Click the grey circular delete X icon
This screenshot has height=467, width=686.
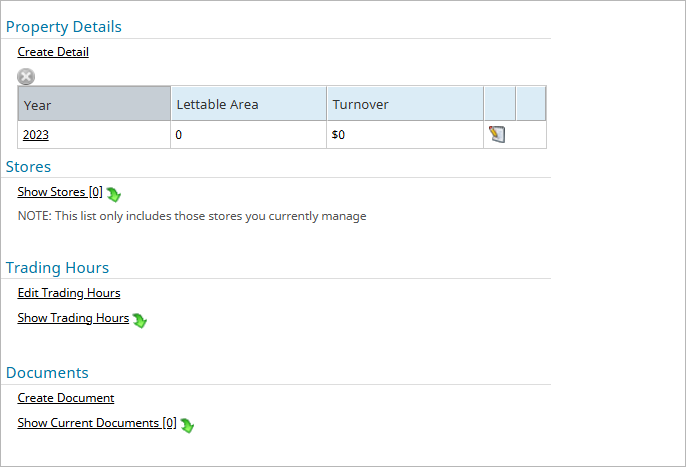pyautogui.click(x=26, y=77)
